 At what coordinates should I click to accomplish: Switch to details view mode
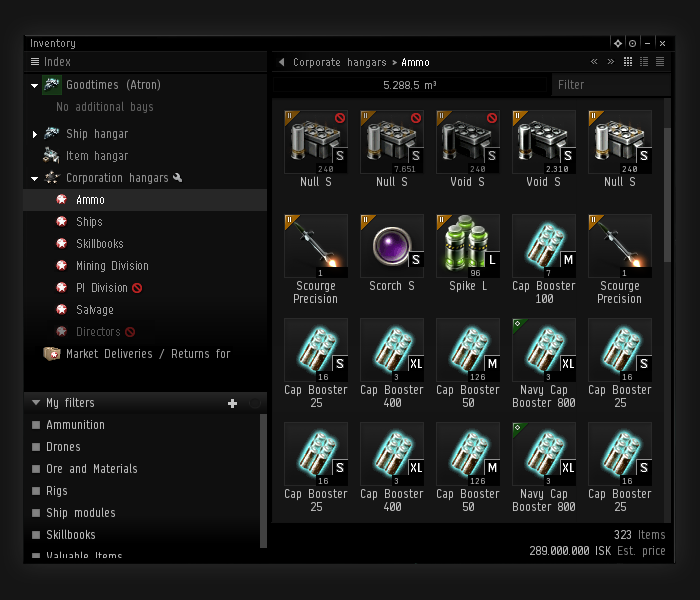coord(644,62)
